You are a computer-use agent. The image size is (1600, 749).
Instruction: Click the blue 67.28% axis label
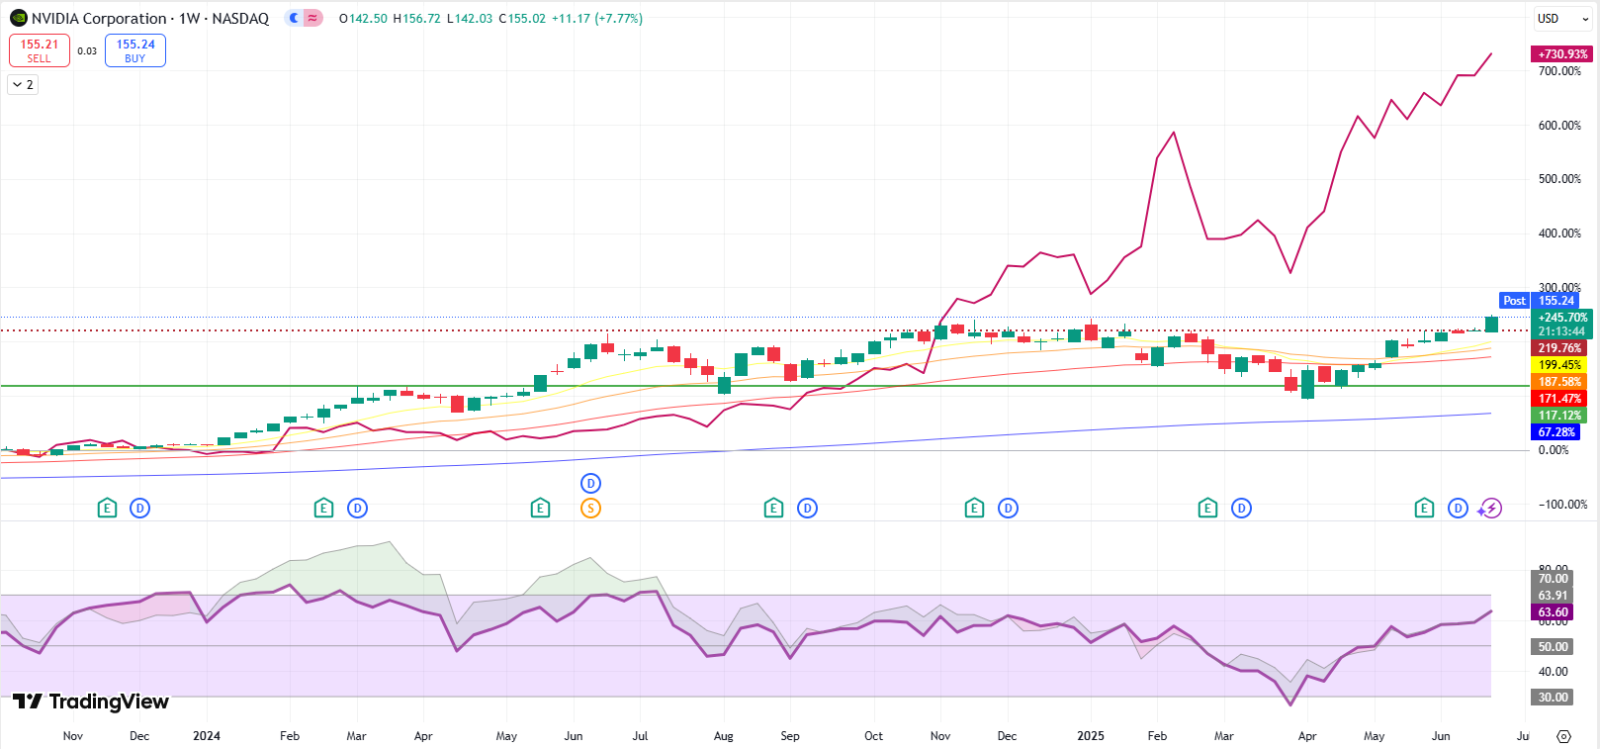(1556, 432)
